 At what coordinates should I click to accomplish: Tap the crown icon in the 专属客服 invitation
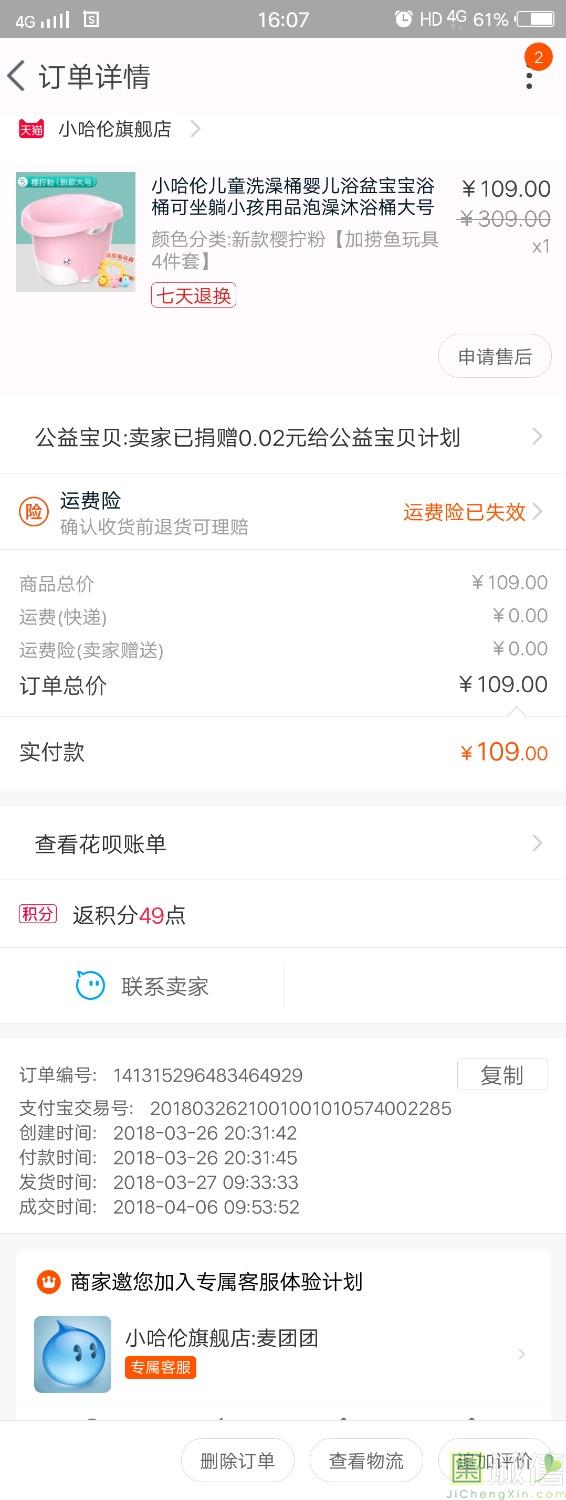48,1282
